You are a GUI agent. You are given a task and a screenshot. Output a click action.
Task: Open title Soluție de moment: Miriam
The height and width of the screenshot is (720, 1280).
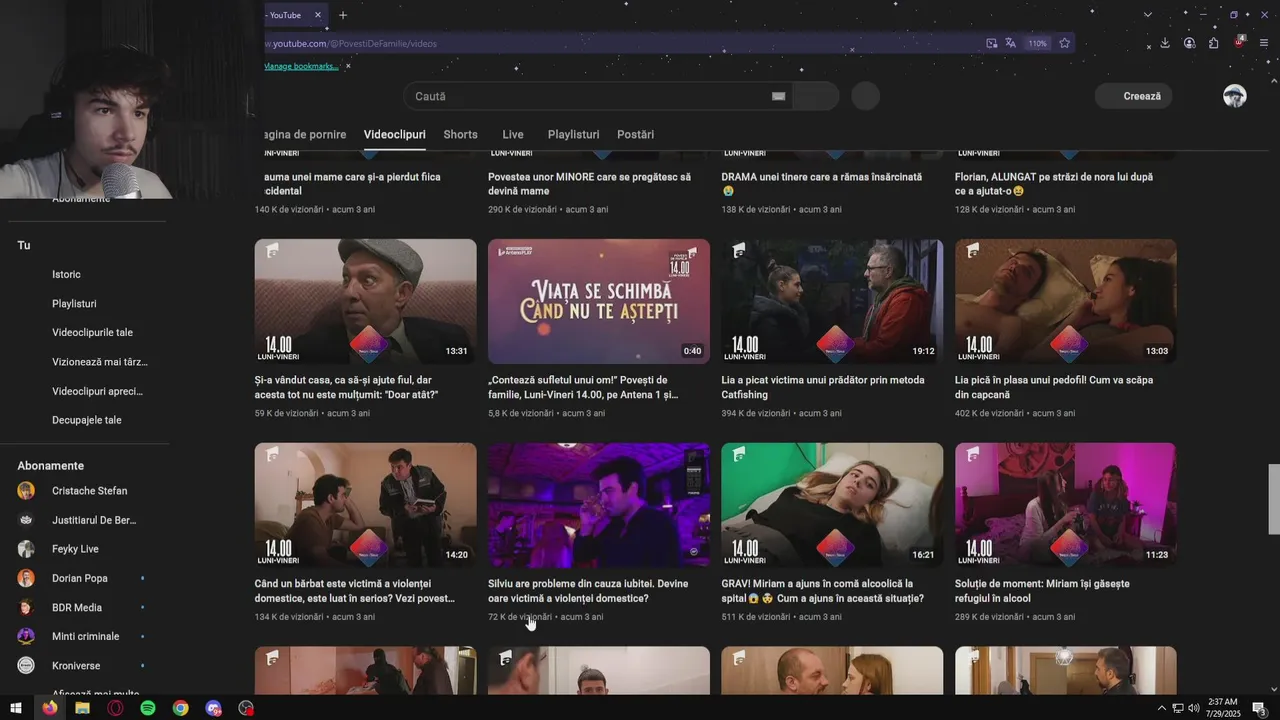click(x=1042, y=591)
